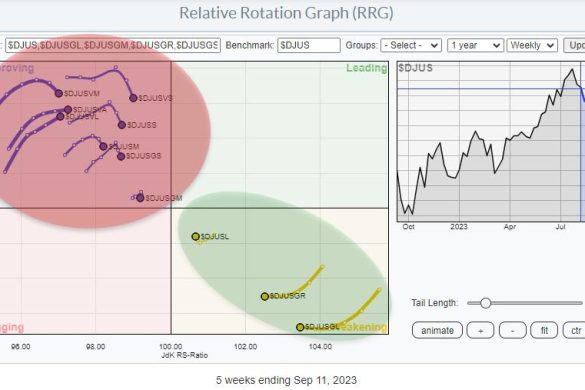Select the $DJUSGL marker dot
This screenshot has height=390, width=585.
300,327
